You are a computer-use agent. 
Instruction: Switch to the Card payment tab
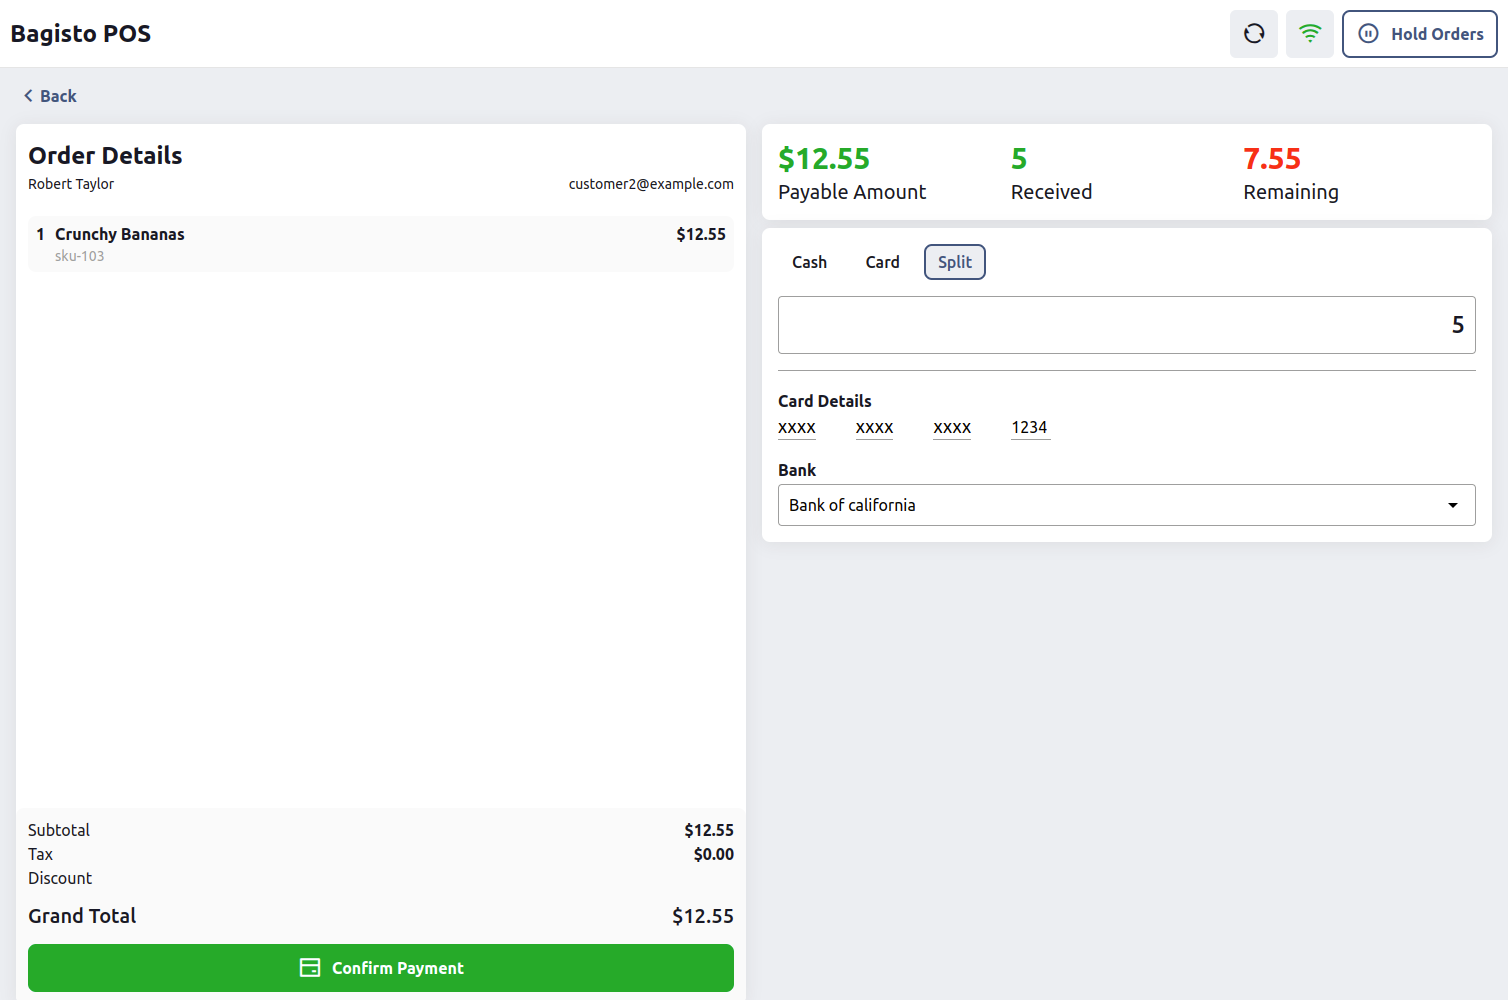coord(881,261)
